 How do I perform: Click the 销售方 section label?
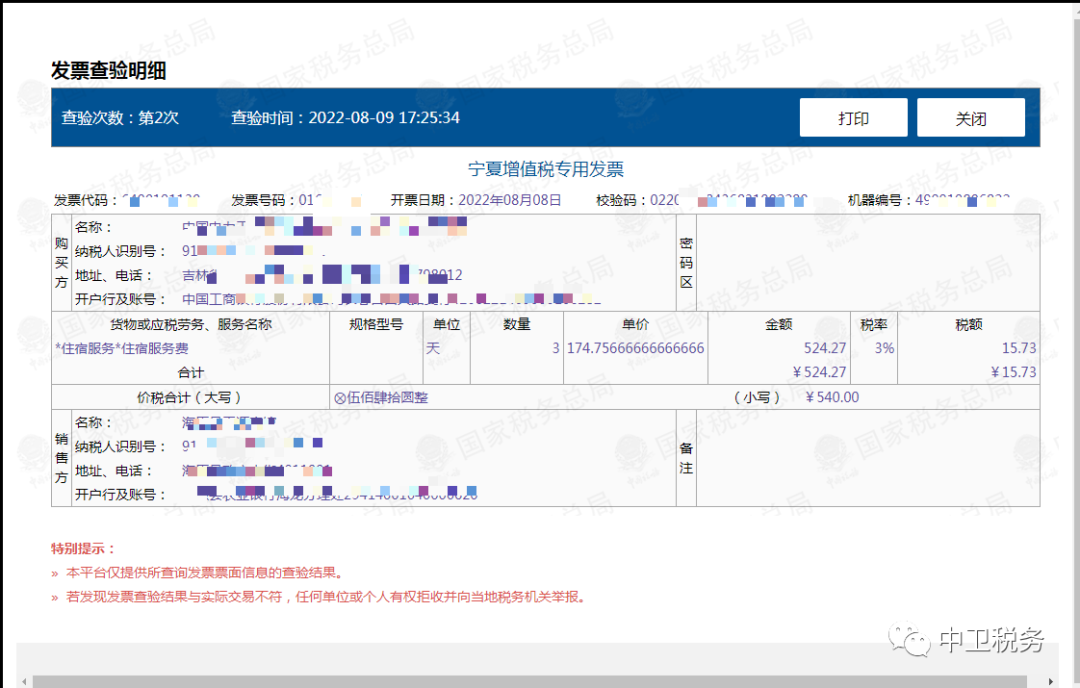click(61, 458)
